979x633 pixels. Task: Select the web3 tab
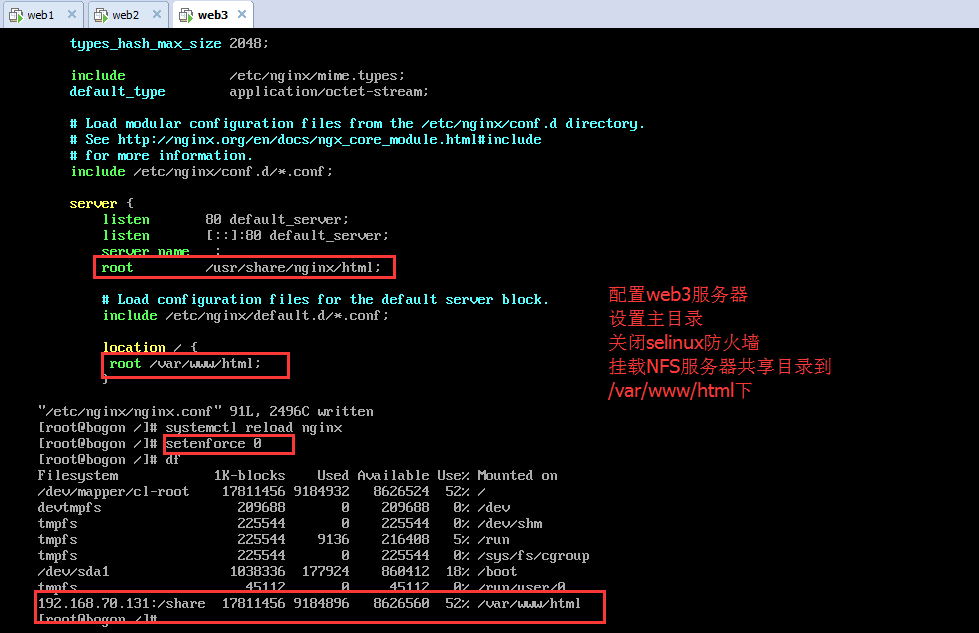212,14
